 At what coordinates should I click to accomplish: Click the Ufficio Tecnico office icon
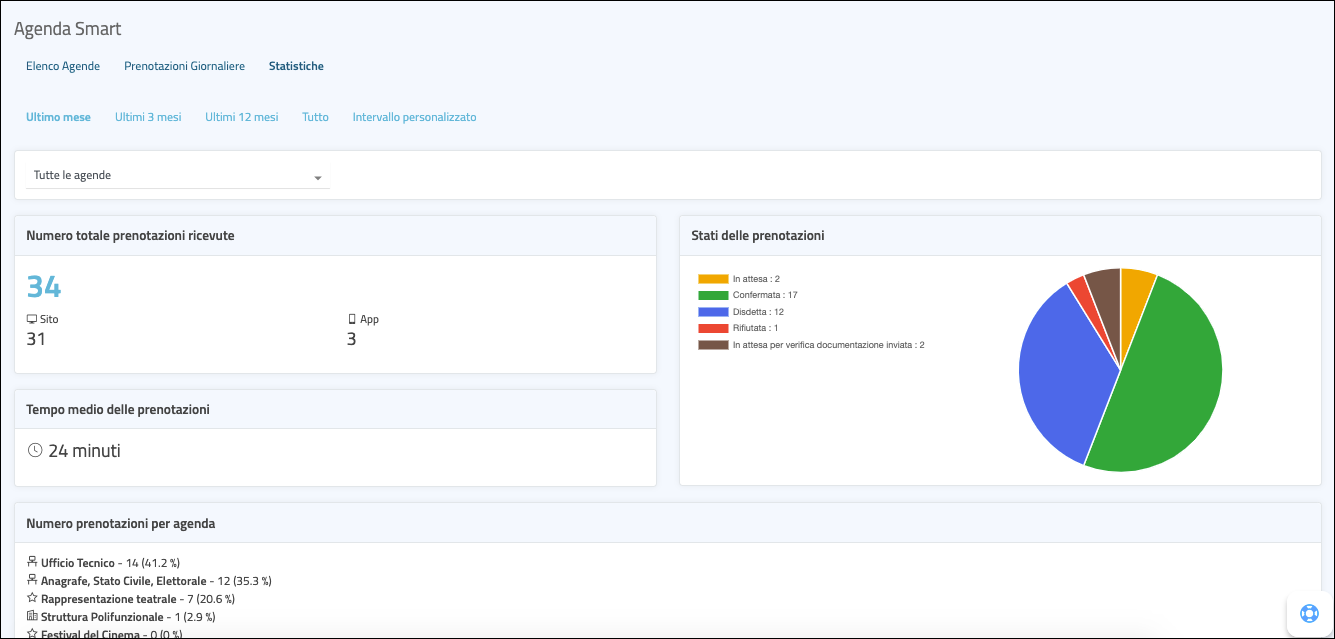pos(32,563)
